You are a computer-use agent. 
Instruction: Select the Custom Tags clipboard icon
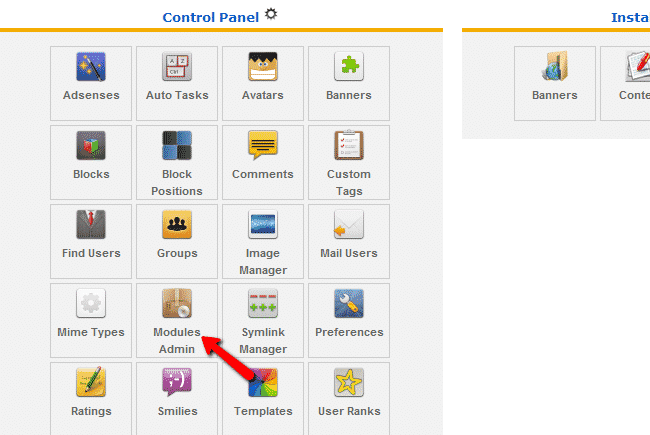click(348, 146)
